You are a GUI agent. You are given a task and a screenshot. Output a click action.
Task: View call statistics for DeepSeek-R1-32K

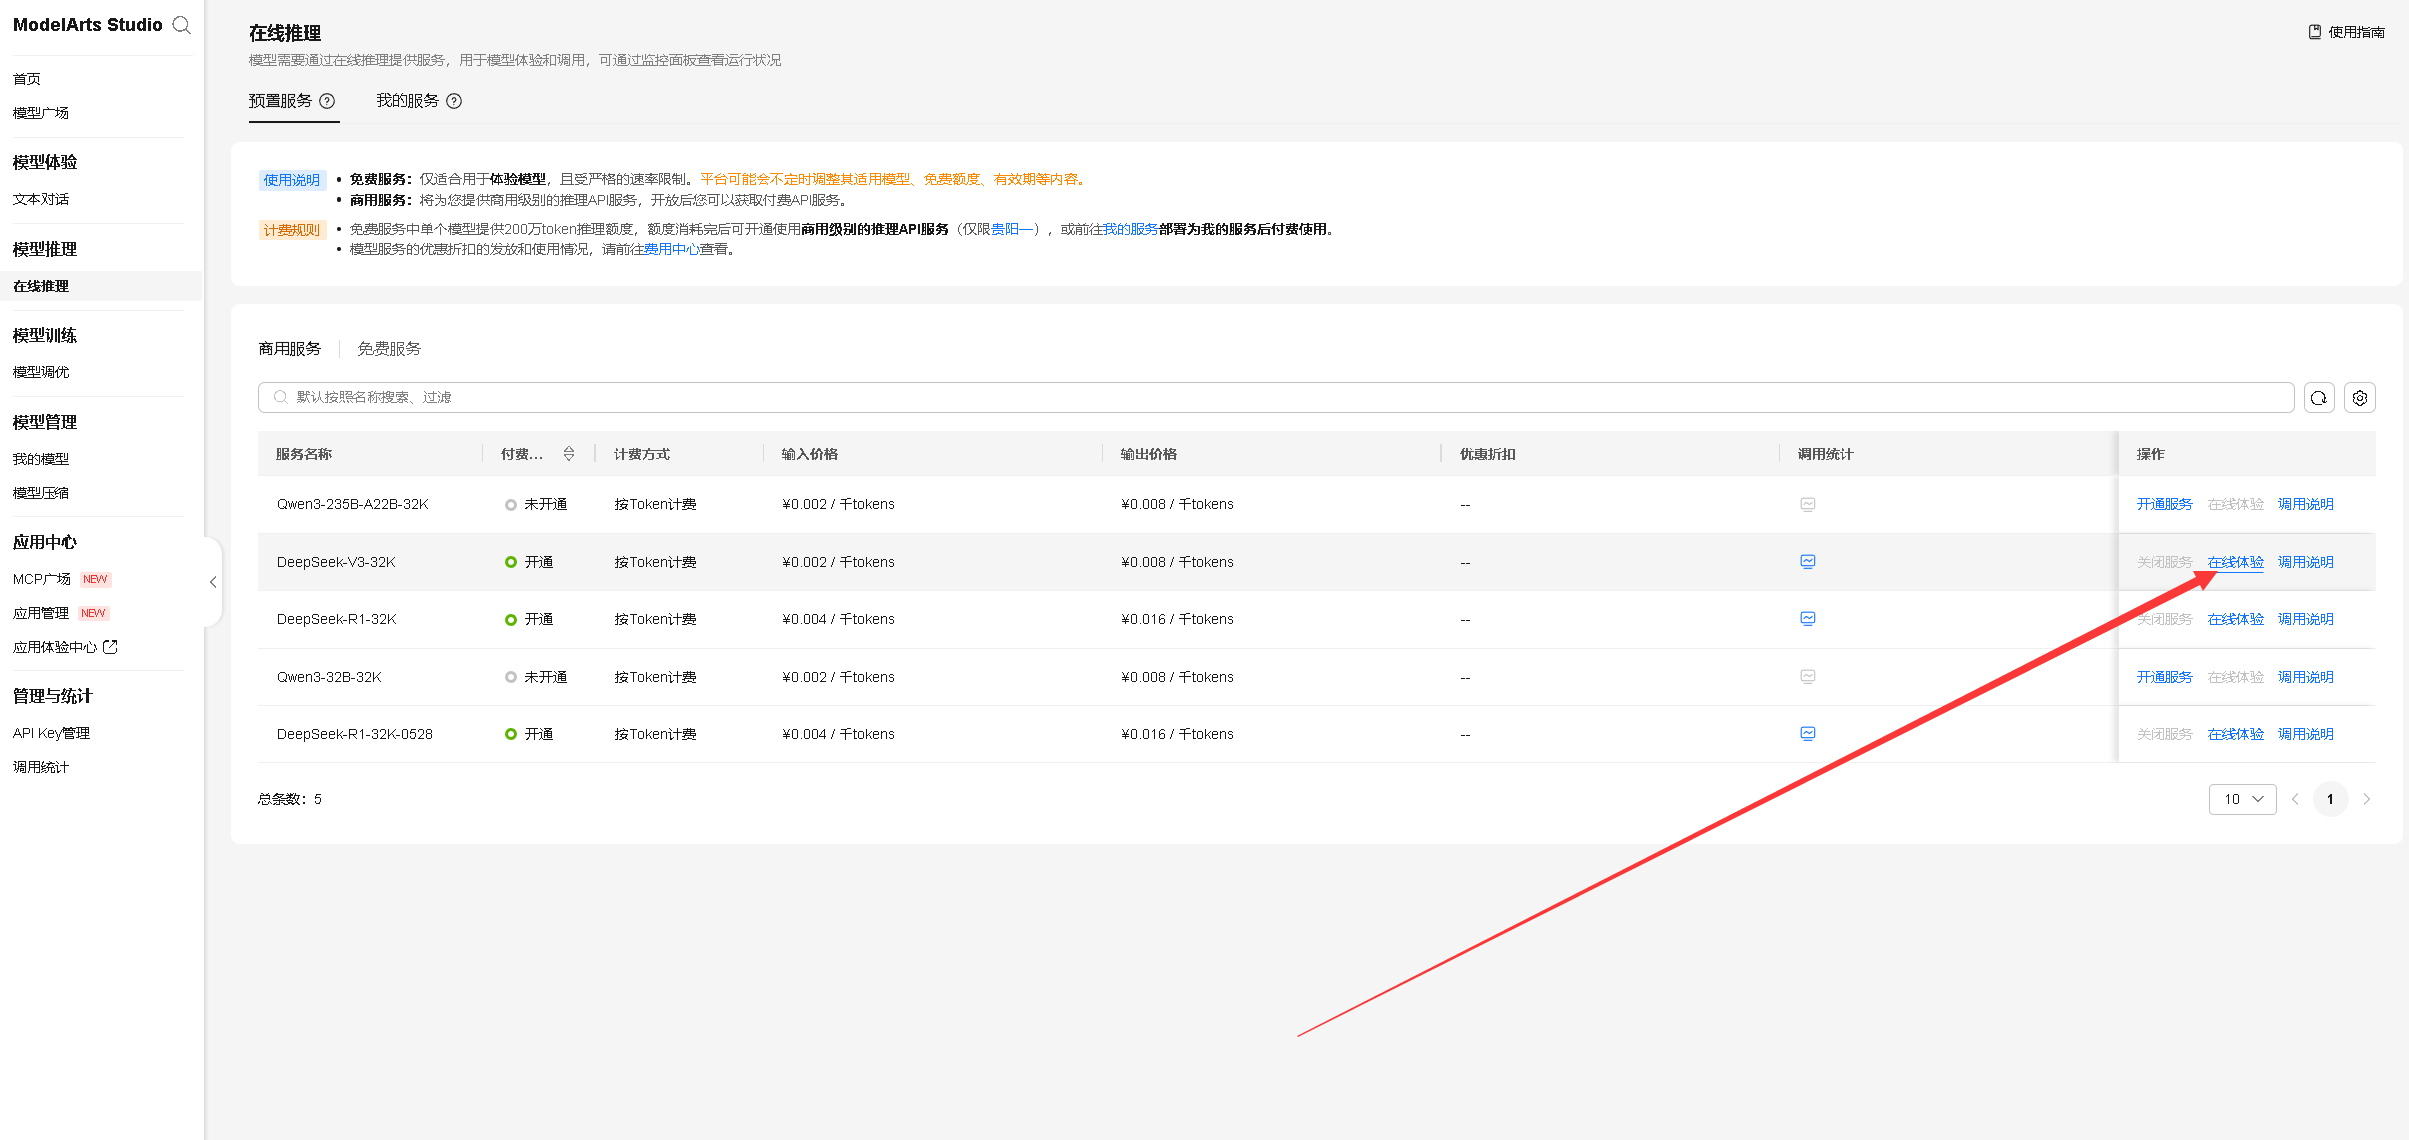coord(1807,618)
